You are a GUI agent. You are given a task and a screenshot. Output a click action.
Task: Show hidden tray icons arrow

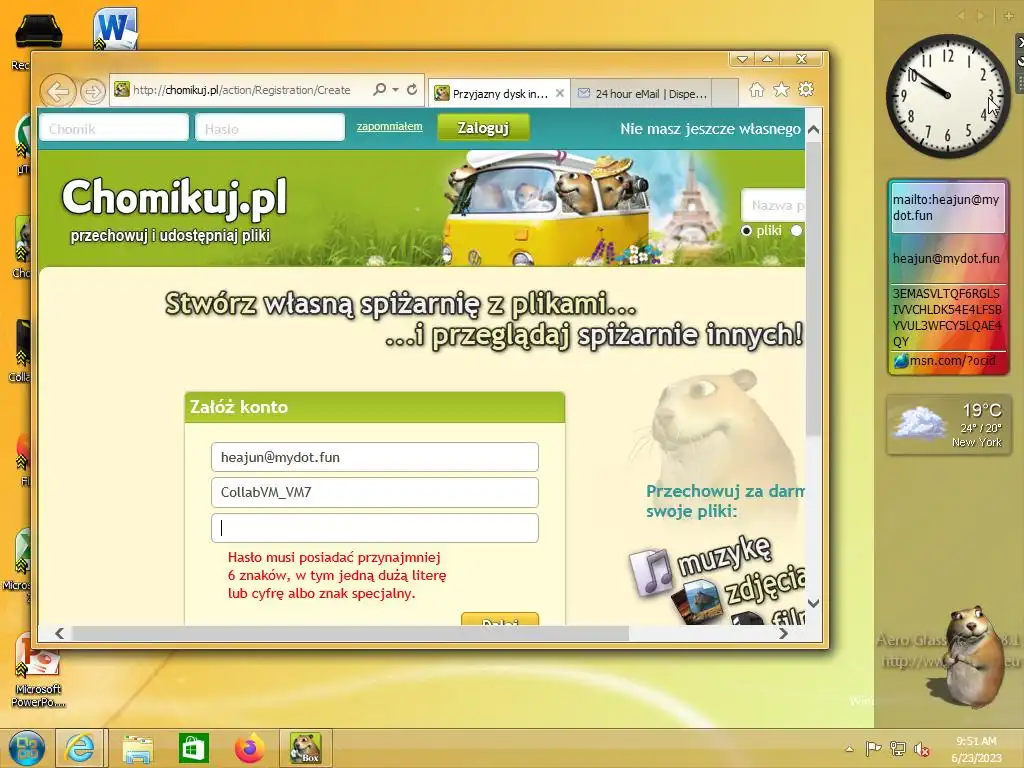[849, 749]
